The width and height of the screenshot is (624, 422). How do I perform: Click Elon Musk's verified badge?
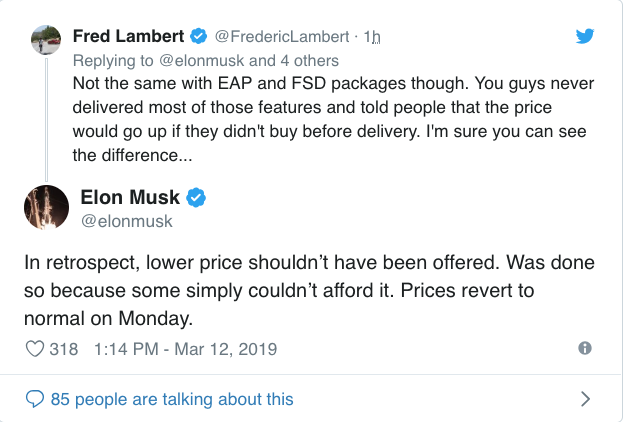pos(196,198)
